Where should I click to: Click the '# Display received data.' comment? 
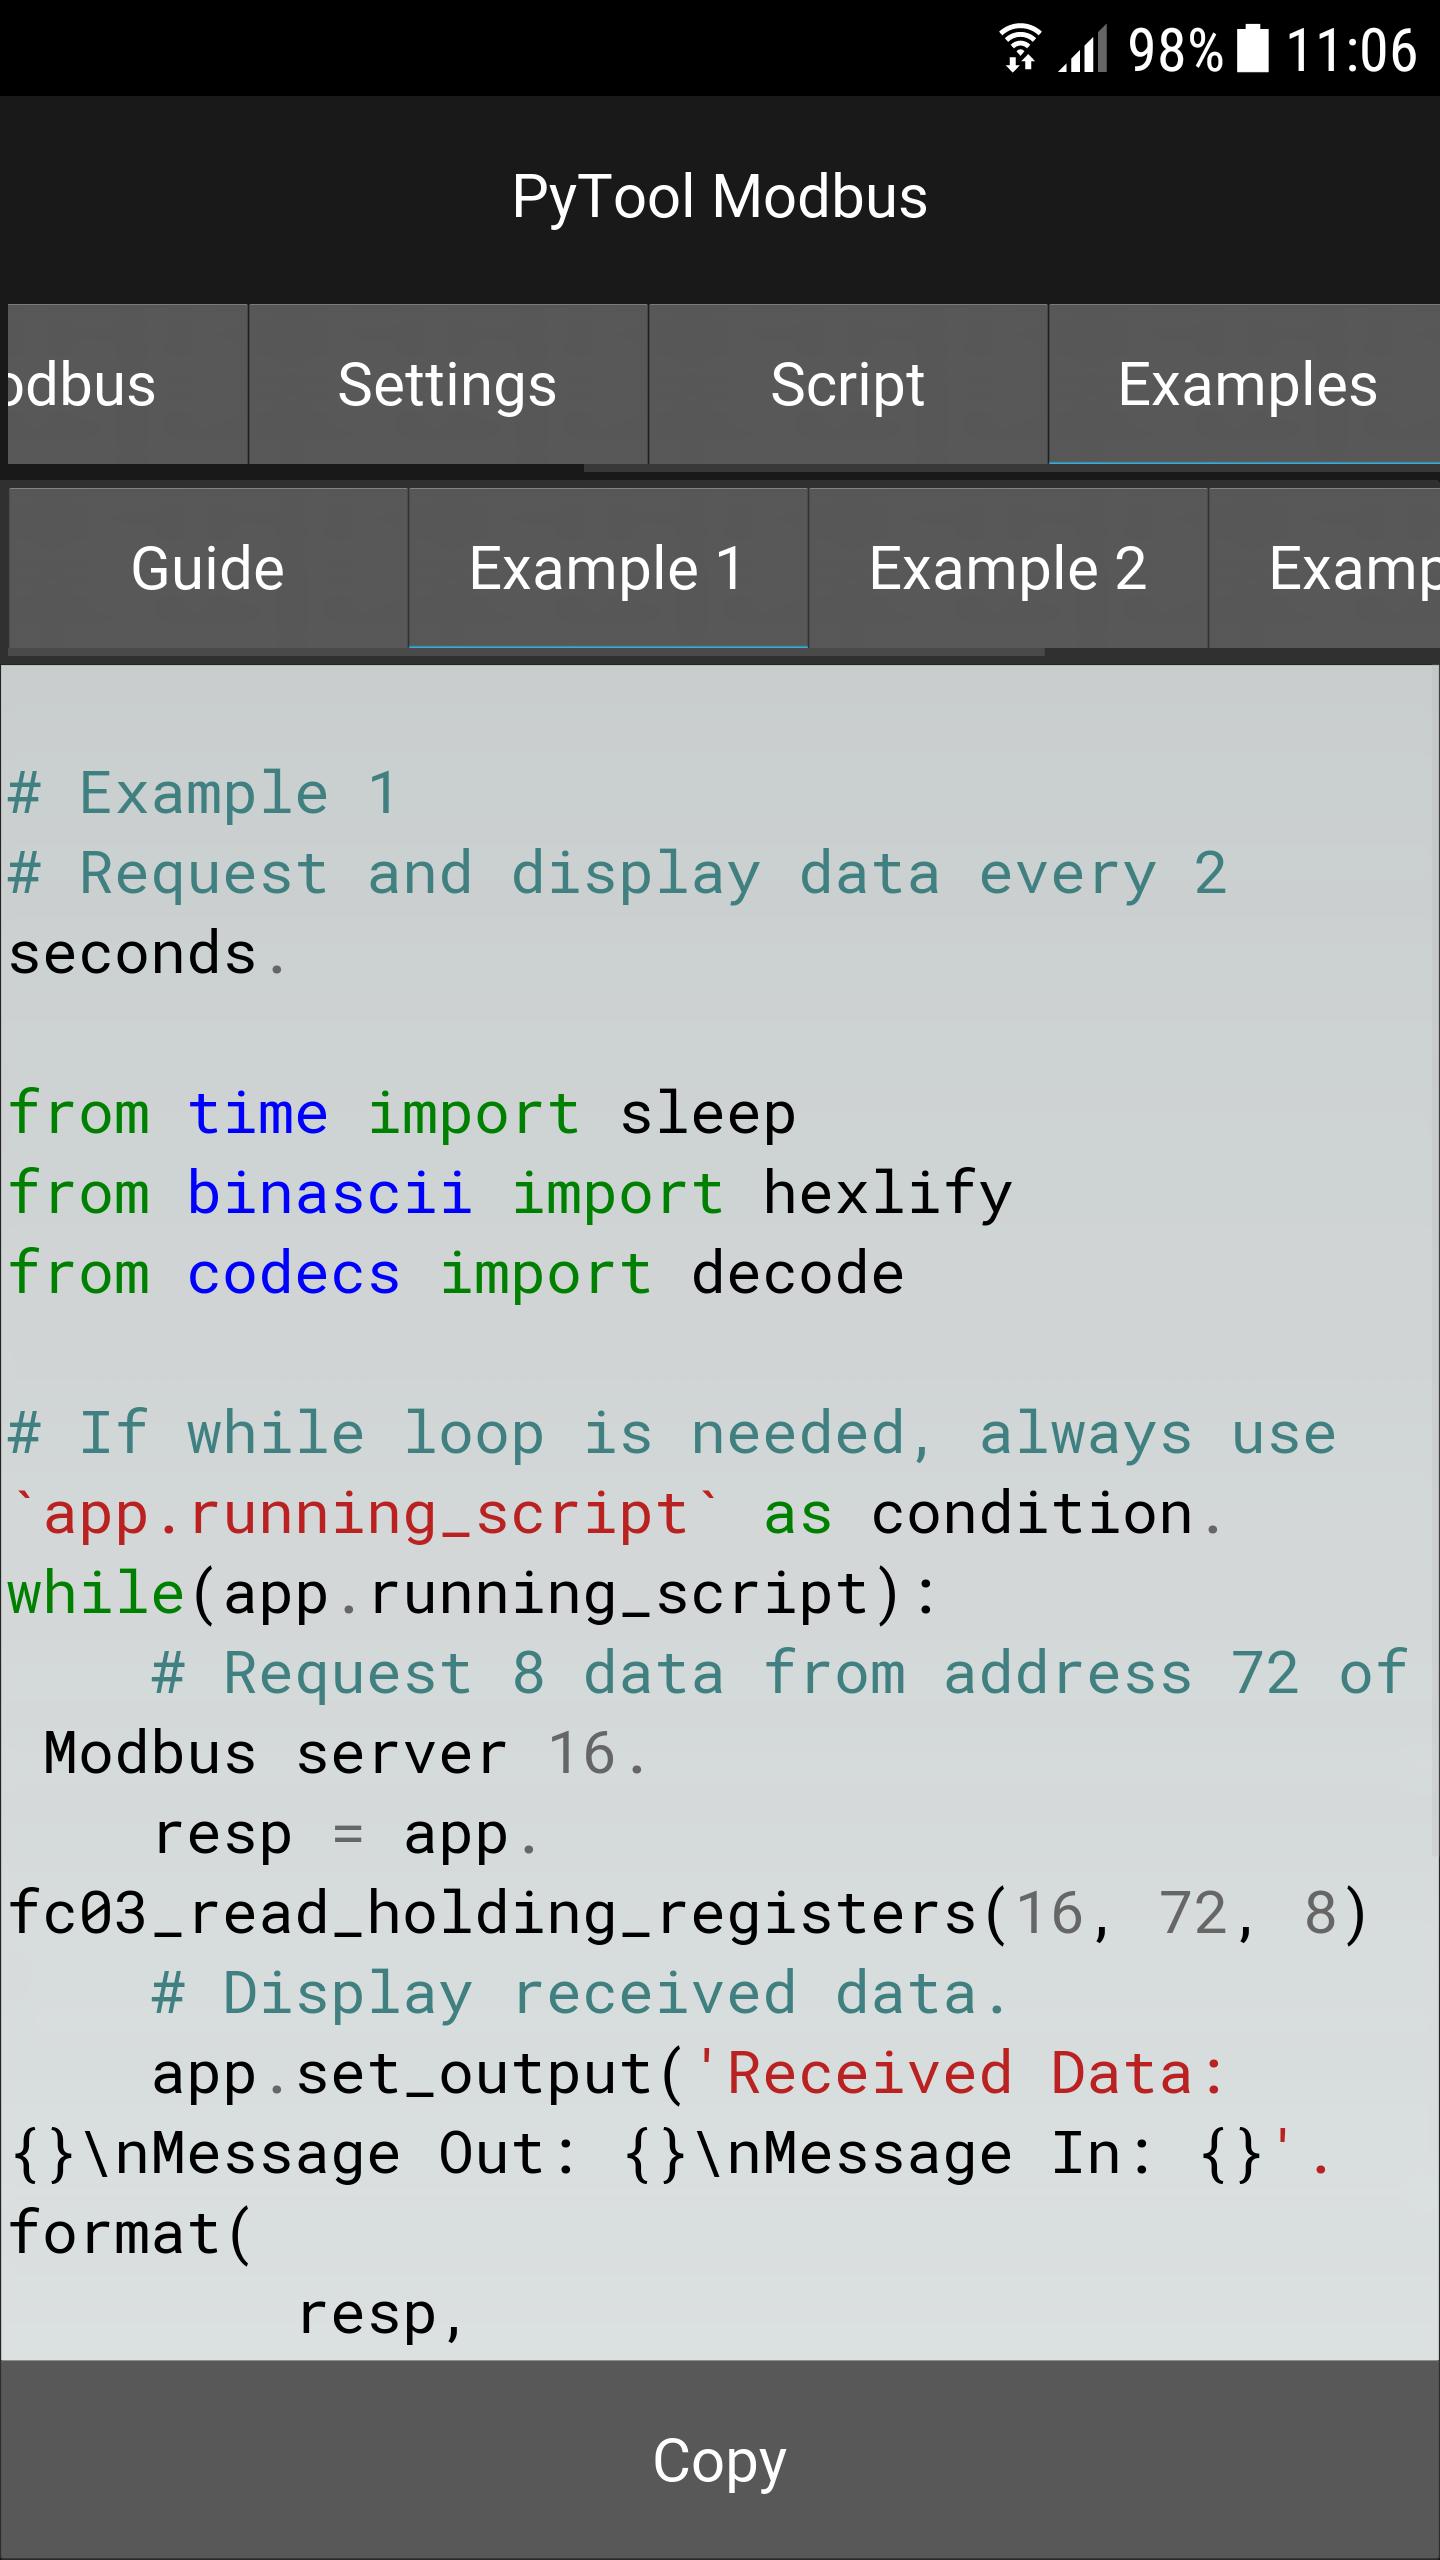point(580,1994)
